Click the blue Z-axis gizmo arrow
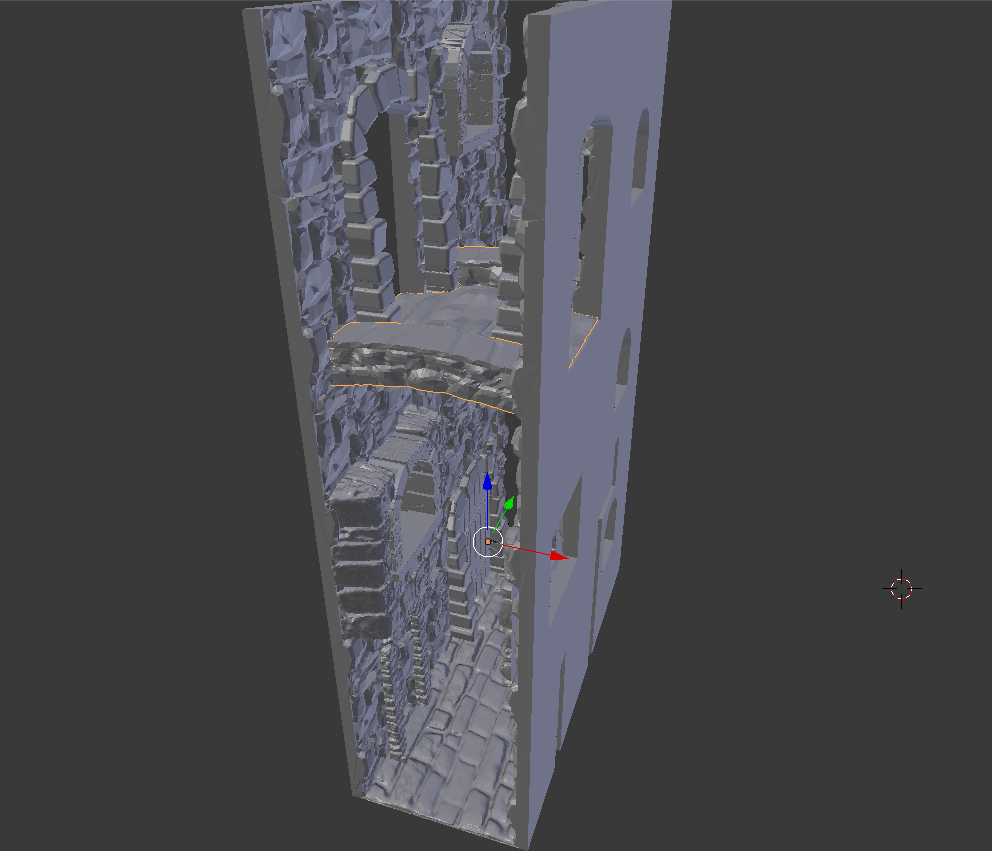The image size is (992, 851). (487, 483)
